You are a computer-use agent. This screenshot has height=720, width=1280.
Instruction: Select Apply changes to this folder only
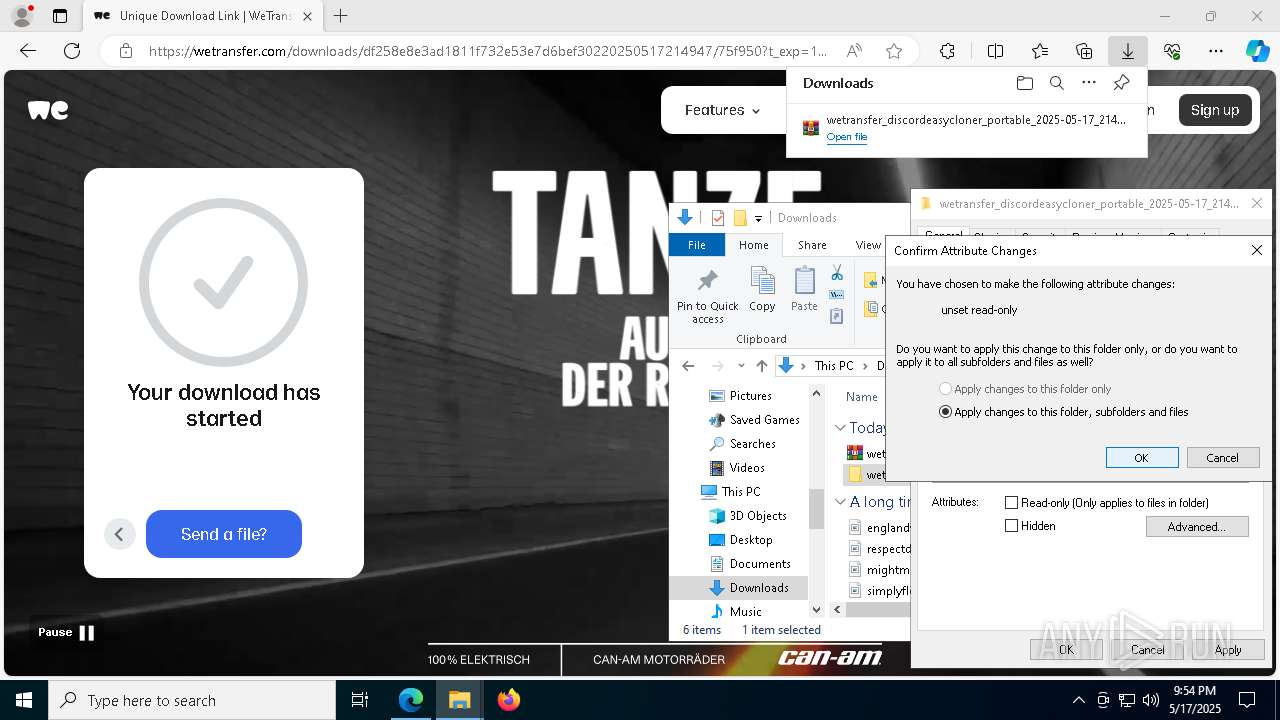1025,389
